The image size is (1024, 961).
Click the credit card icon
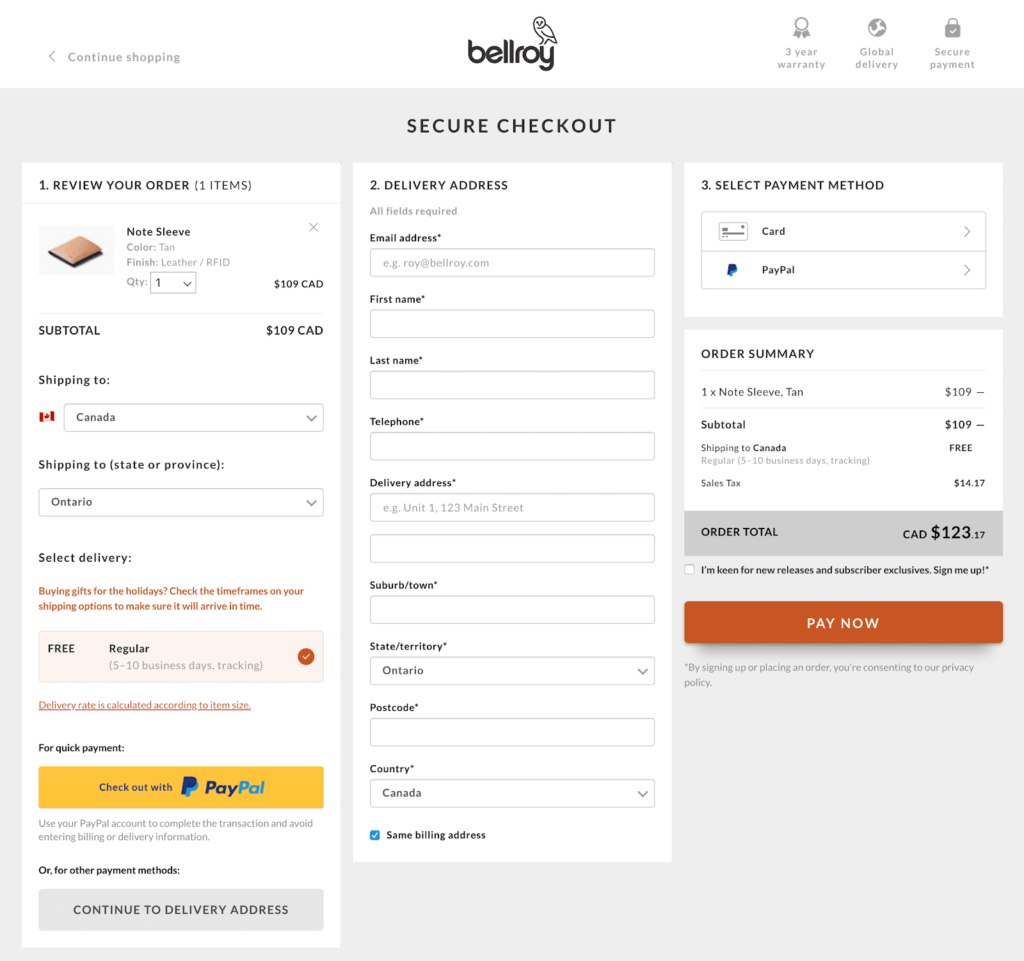tap(733, 231)
